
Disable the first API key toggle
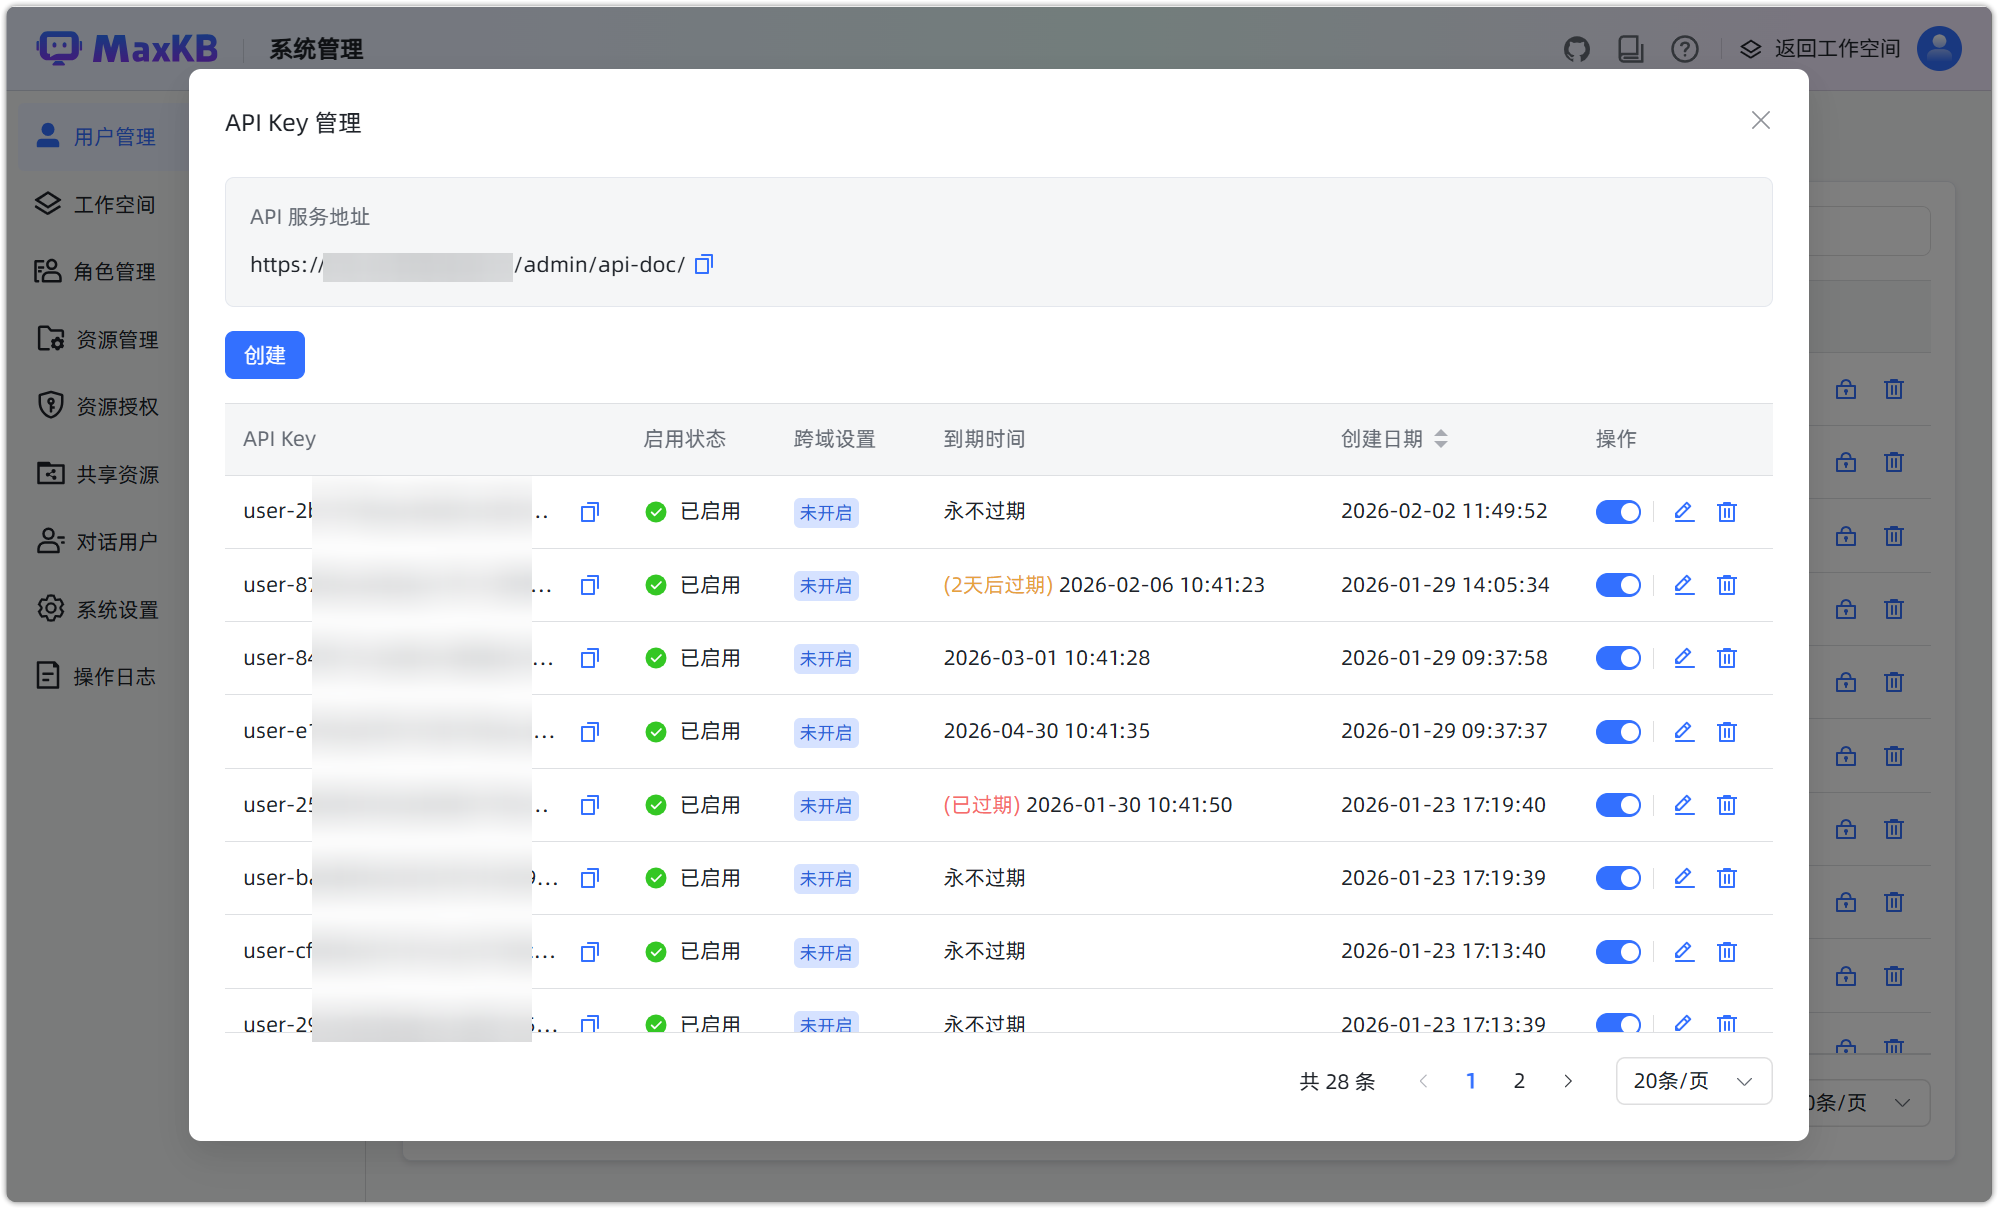point(1618,512)
